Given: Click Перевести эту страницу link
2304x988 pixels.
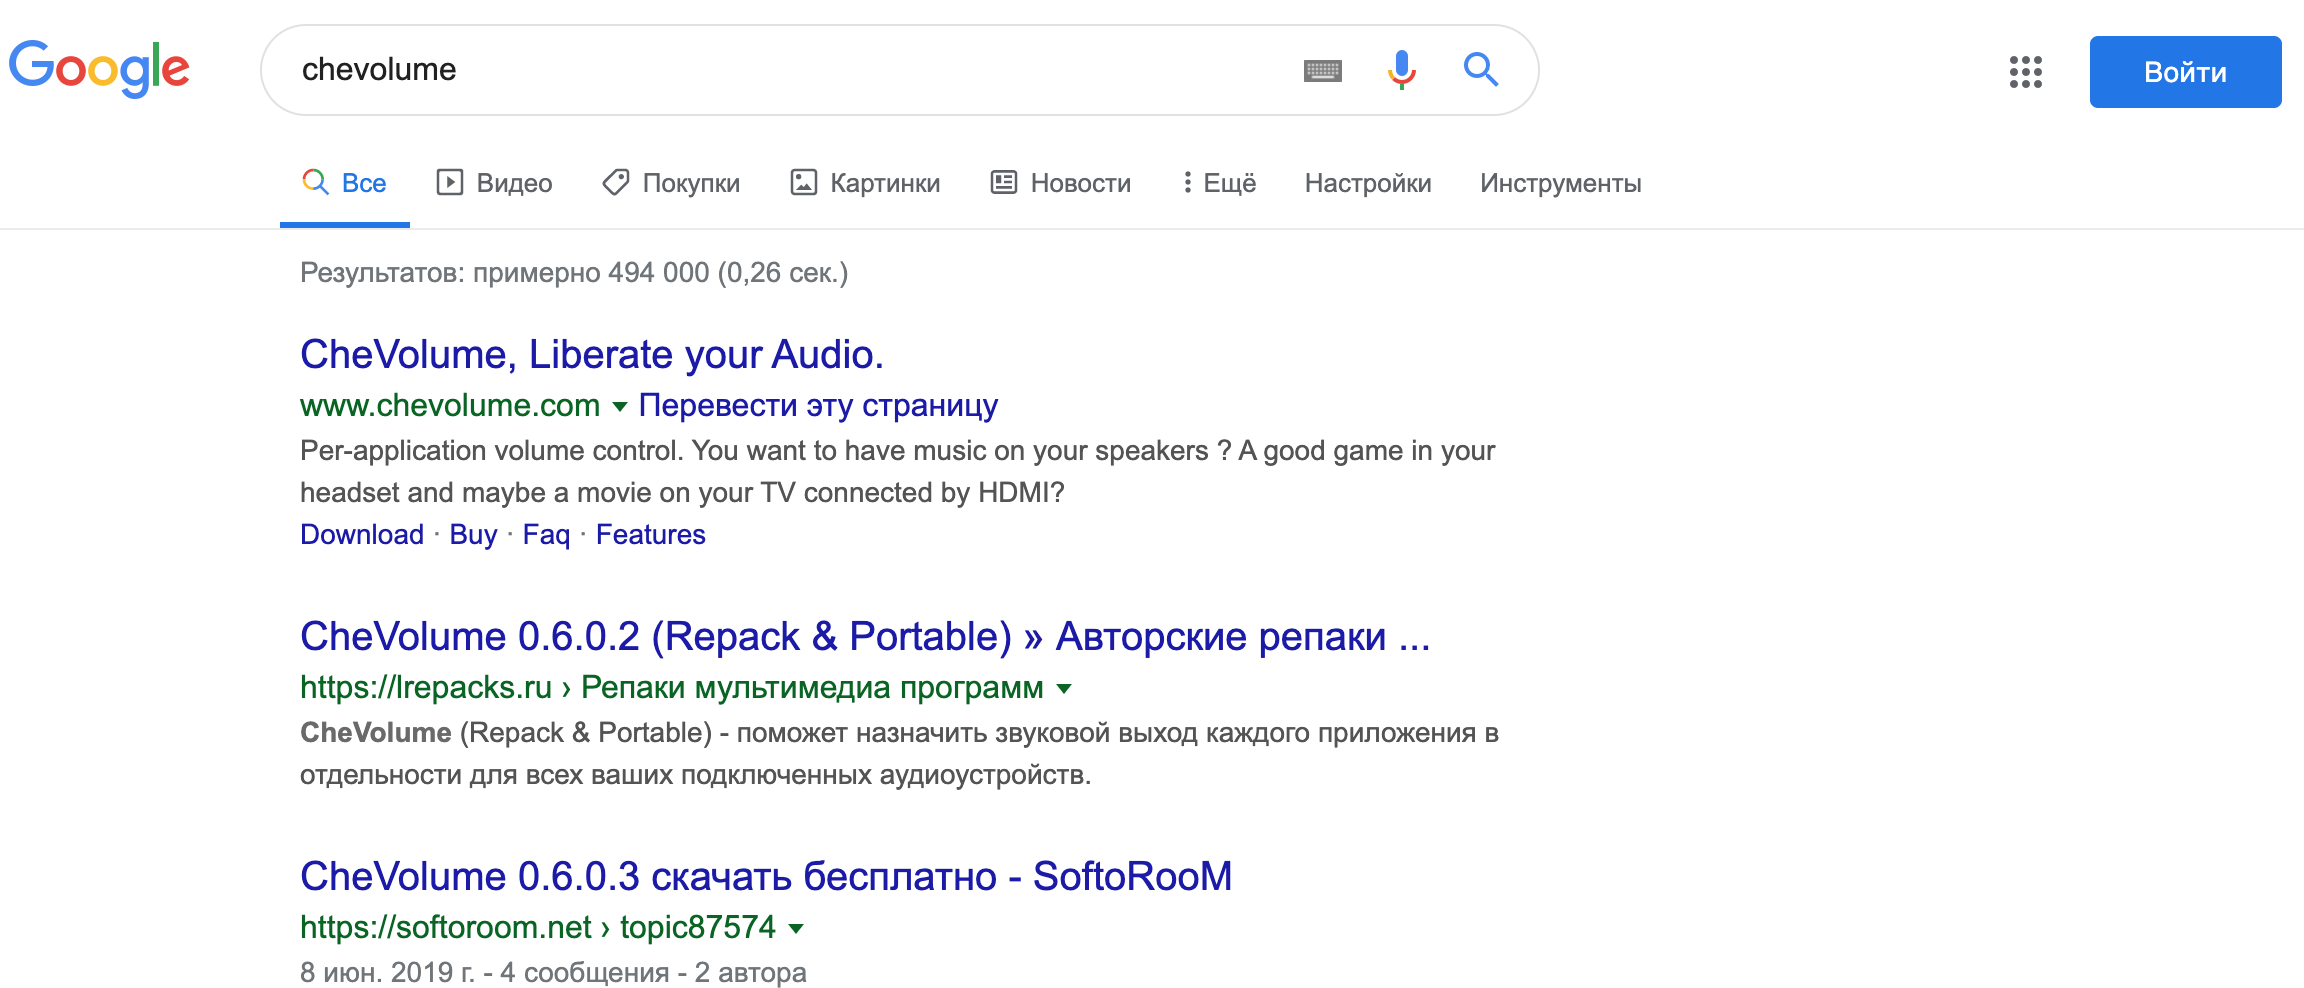Looking at the screenshot, I should [818, 405].
